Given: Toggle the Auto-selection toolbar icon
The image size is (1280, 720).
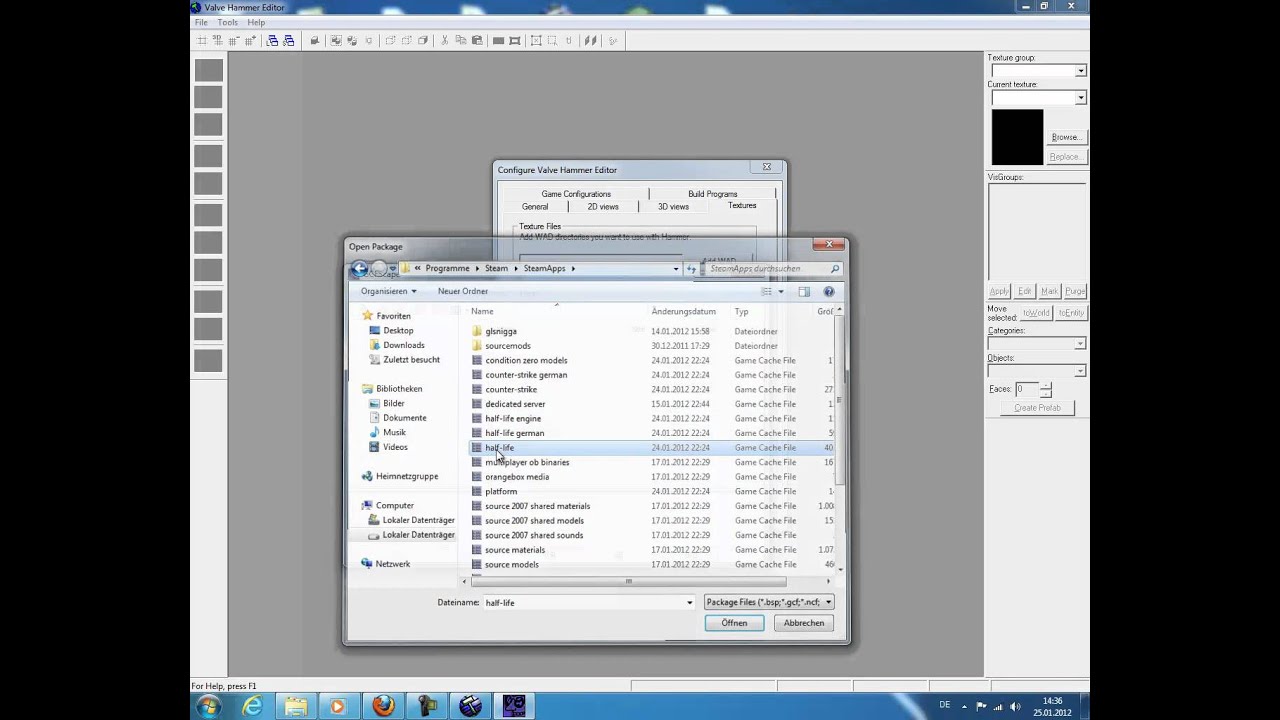Looking at the screenshot, I should [552, 41].
